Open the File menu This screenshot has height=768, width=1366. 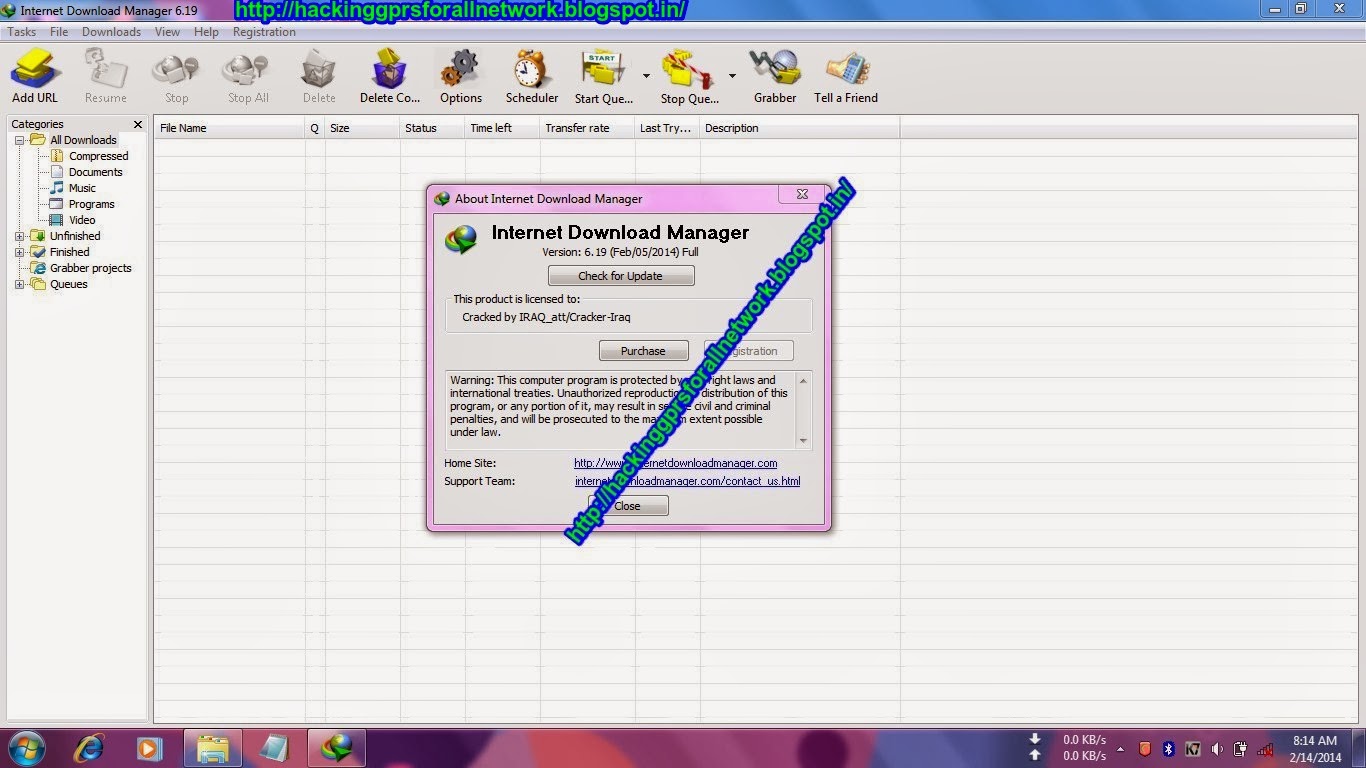(59, 32)
